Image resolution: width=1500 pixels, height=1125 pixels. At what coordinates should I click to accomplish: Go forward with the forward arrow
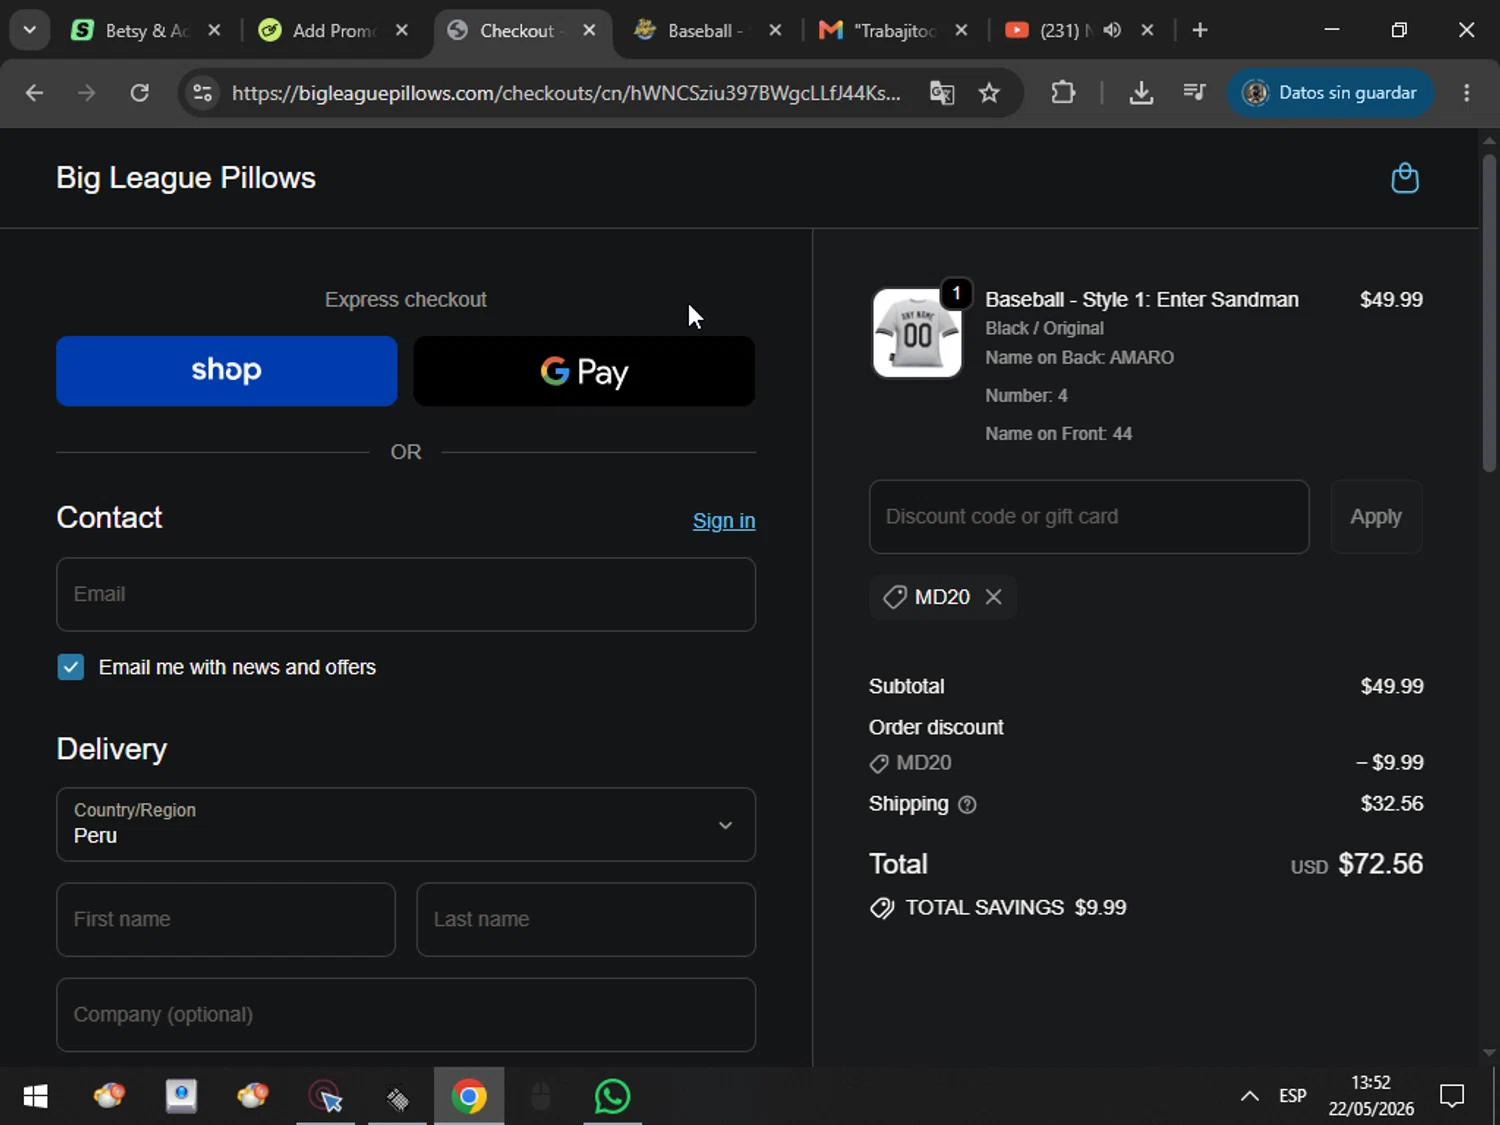(x=87, y=93)
